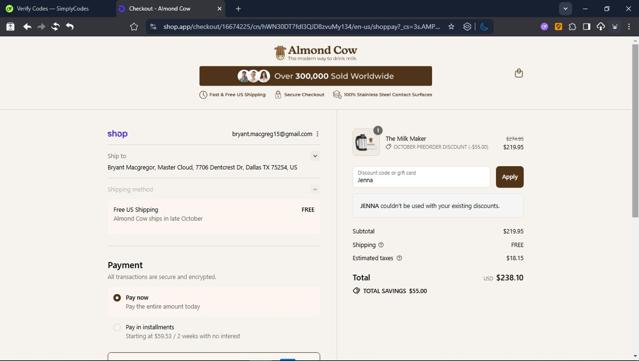This screenshot has height=361, width=639.
Task: Close the Checkout - Almond Cow tab
Action: pyautogui.click(x=219, y=9)
